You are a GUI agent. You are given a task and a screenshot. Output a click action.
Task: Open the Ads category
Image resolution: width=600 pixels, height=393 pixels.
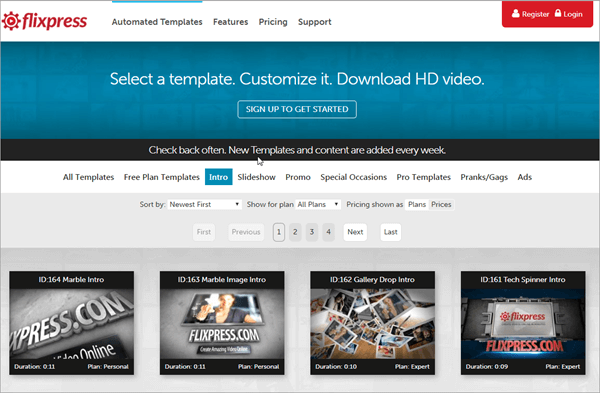pos(525,177)
